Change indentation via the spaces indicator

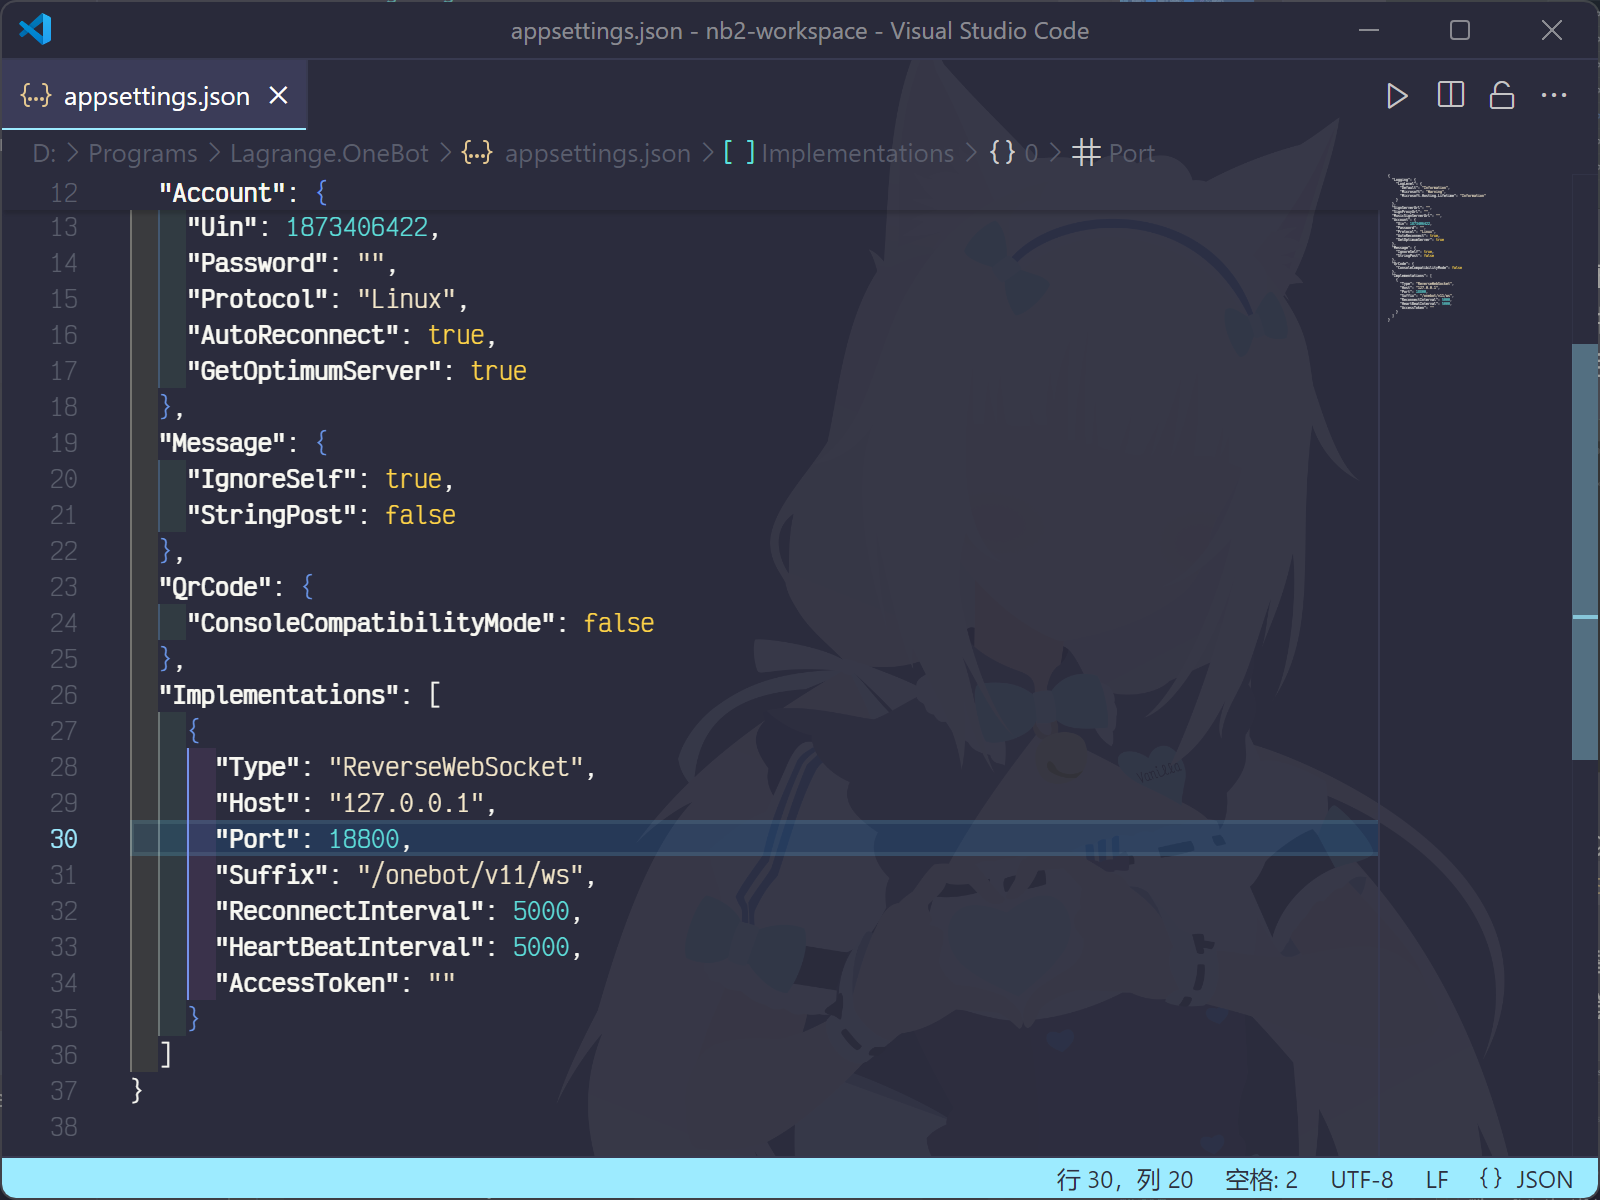[x=1261, y=1180]
